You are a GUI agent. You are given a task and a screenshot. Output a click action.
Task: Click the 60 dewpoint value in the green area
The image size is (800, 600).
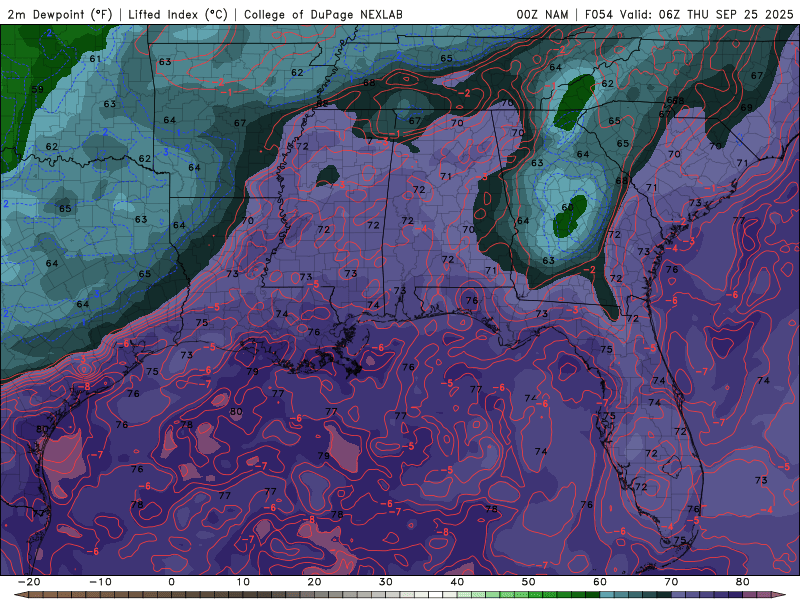pos(567,207)
